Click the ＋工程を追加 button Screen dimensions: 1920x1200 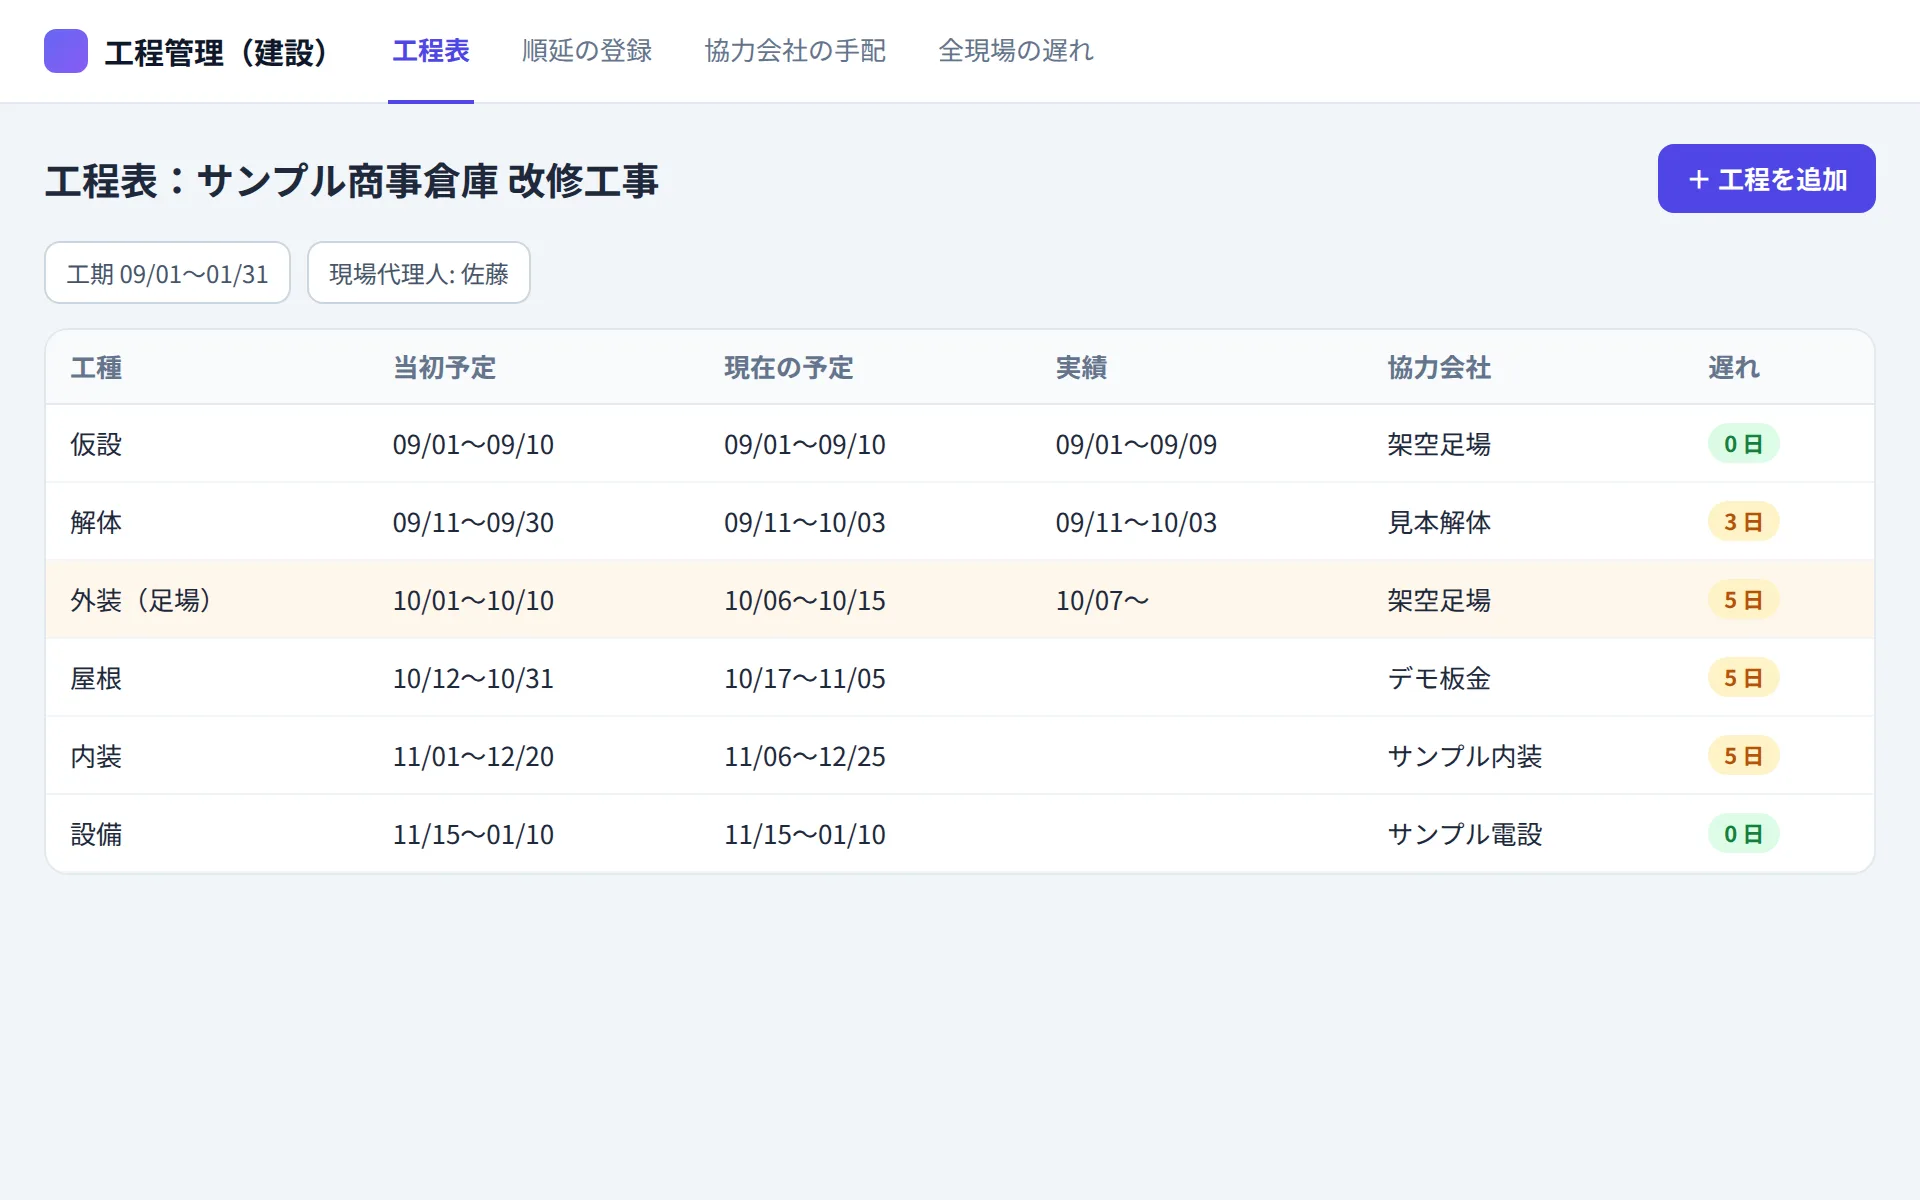pyautogui.click(x=1766, y=179)
